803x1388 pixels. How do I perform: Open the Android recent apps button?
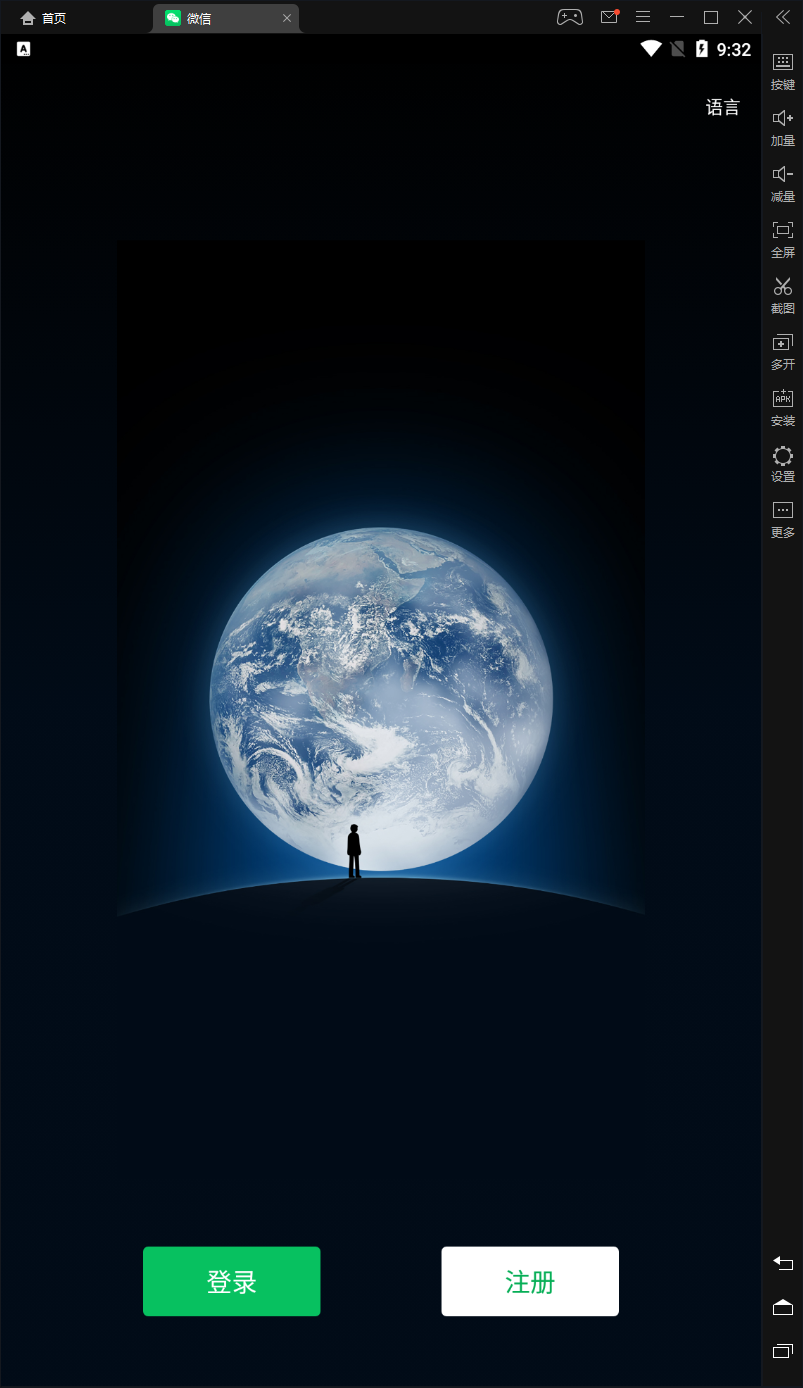point(782,1351)
